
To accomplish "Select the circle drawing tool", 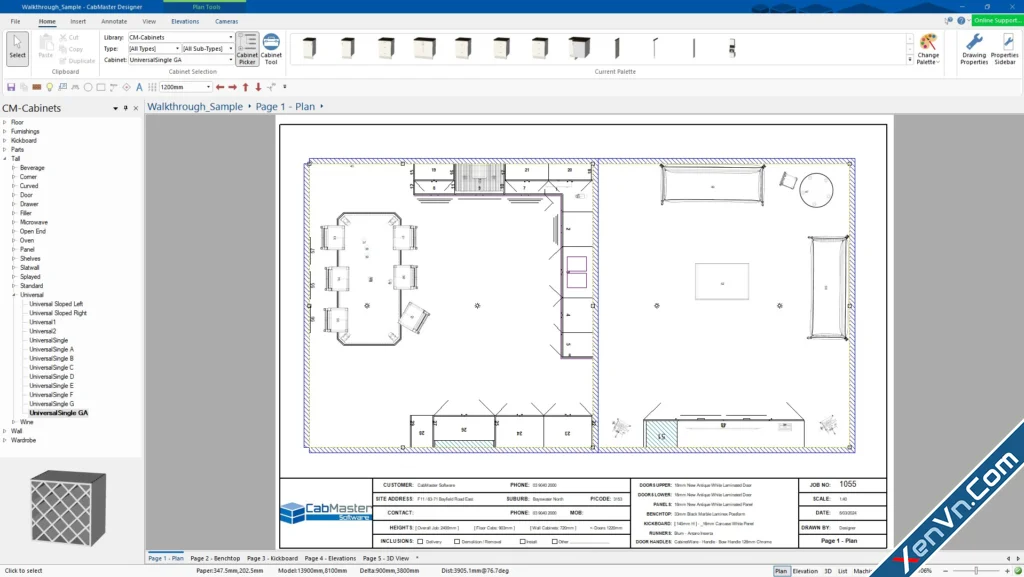I will 88,87.
